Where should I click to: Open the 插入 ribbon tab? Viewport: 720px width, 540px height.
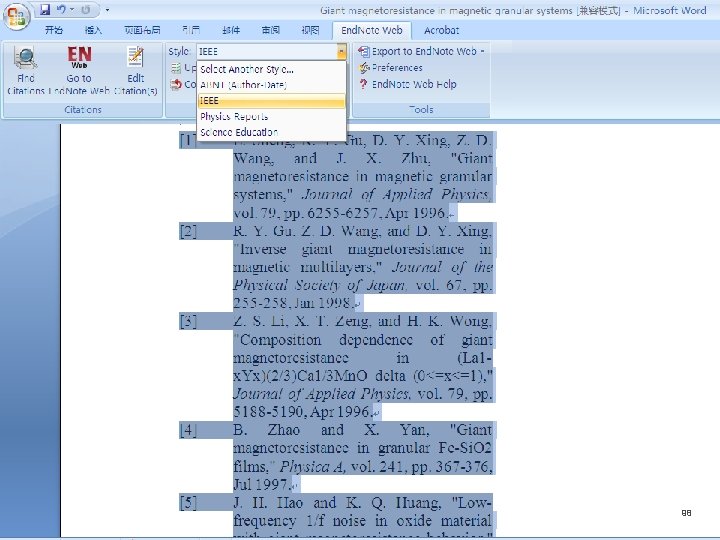93,30
